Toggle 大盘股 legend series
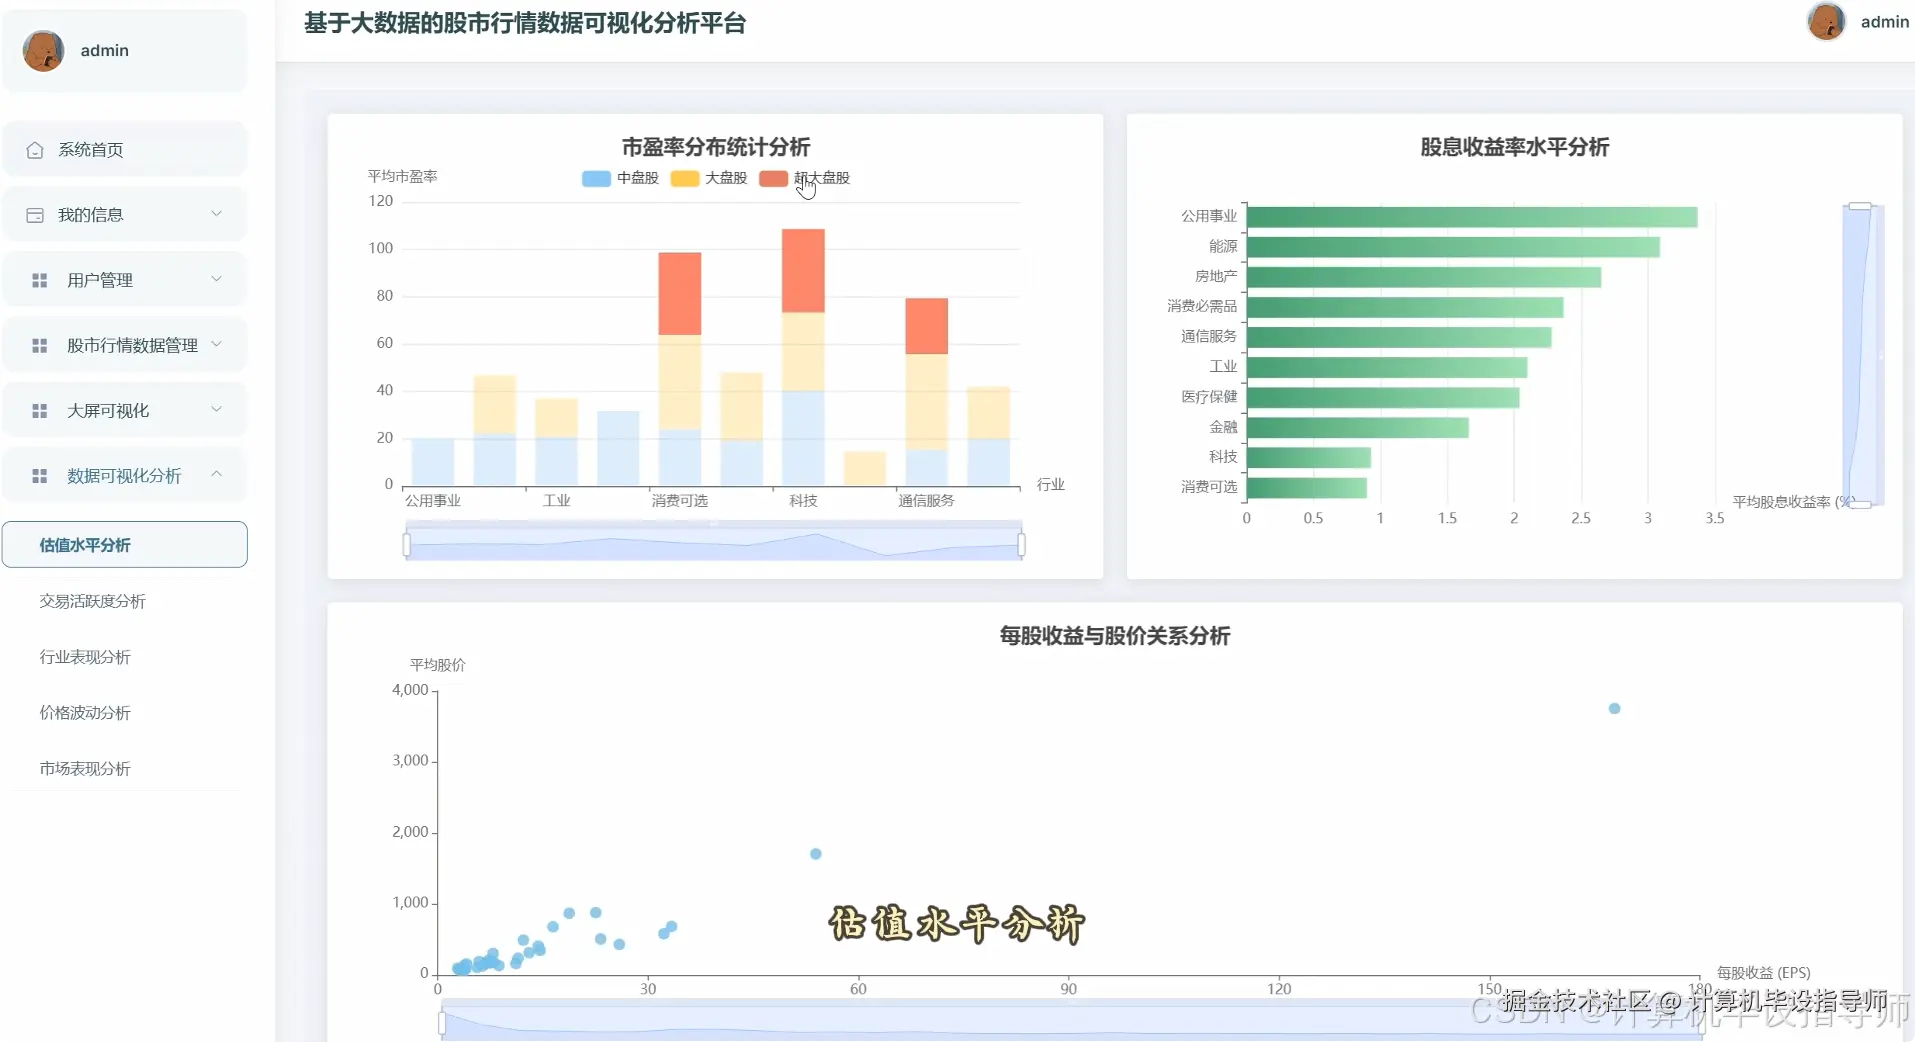This screenshot has width=1915, height=1042. click(709, 178)
